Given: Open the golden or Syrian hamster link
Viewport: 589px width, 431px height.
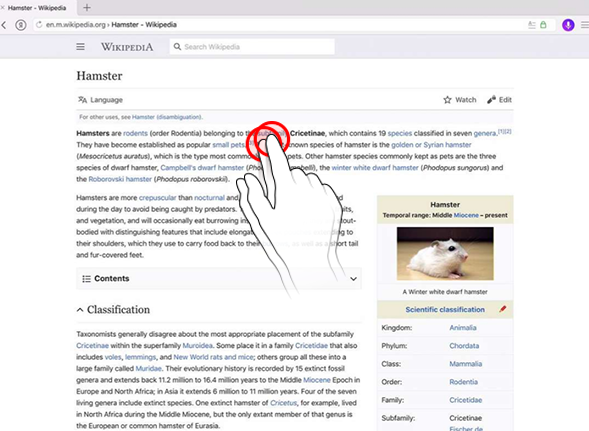Looking at the screenshot, I should click(431, 145).
